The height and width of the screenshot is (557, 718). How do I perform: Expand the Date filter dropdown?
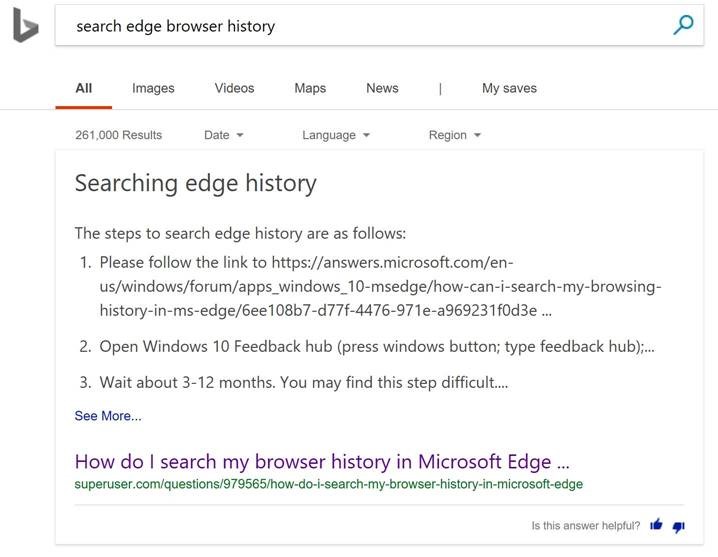223,135
